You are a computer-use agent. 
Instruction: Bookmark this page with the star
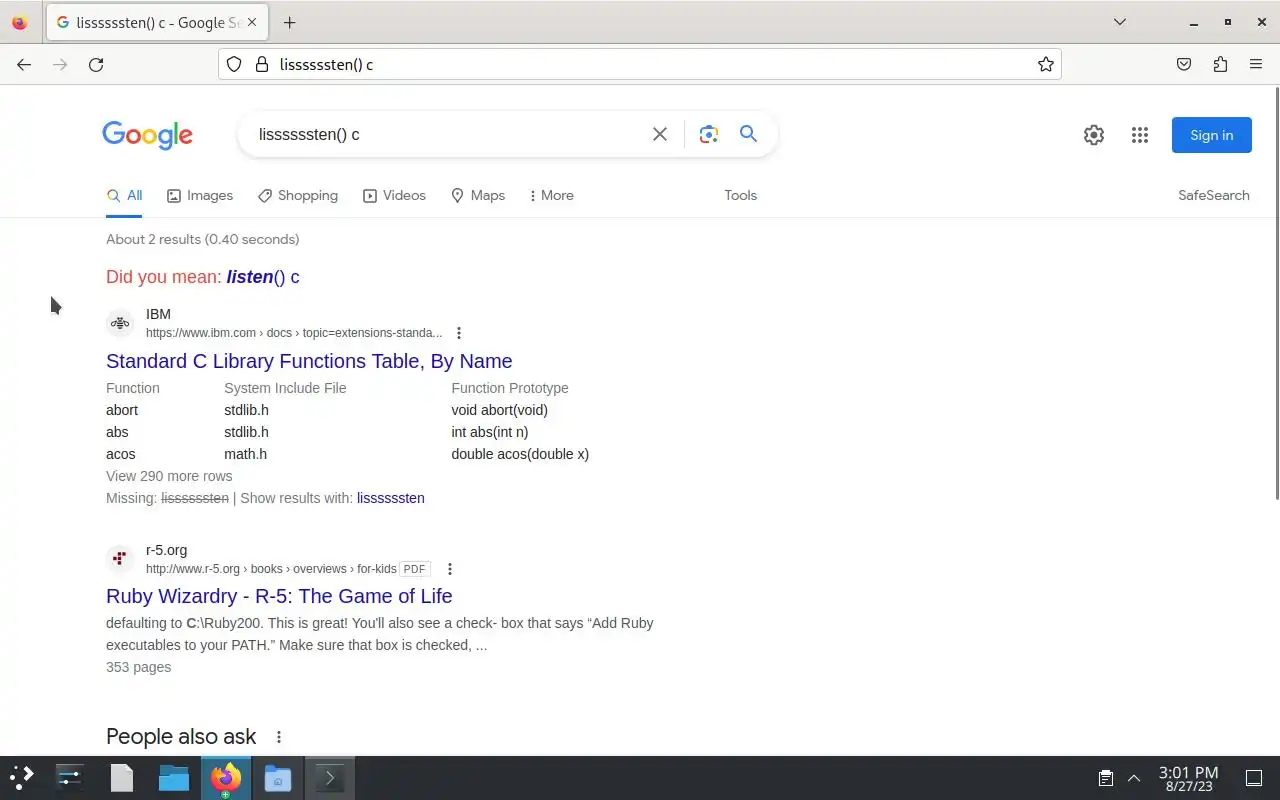coord(1045,64)
